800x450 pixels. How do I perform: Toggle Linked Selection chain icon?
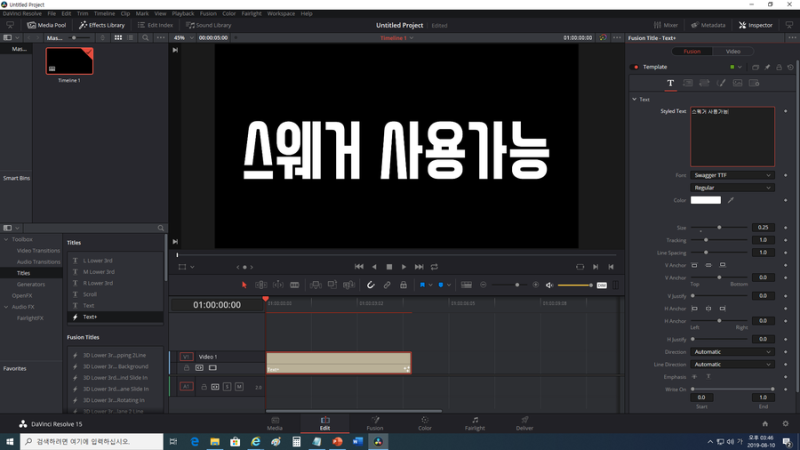pyautogui.click(x=387, y=285)
